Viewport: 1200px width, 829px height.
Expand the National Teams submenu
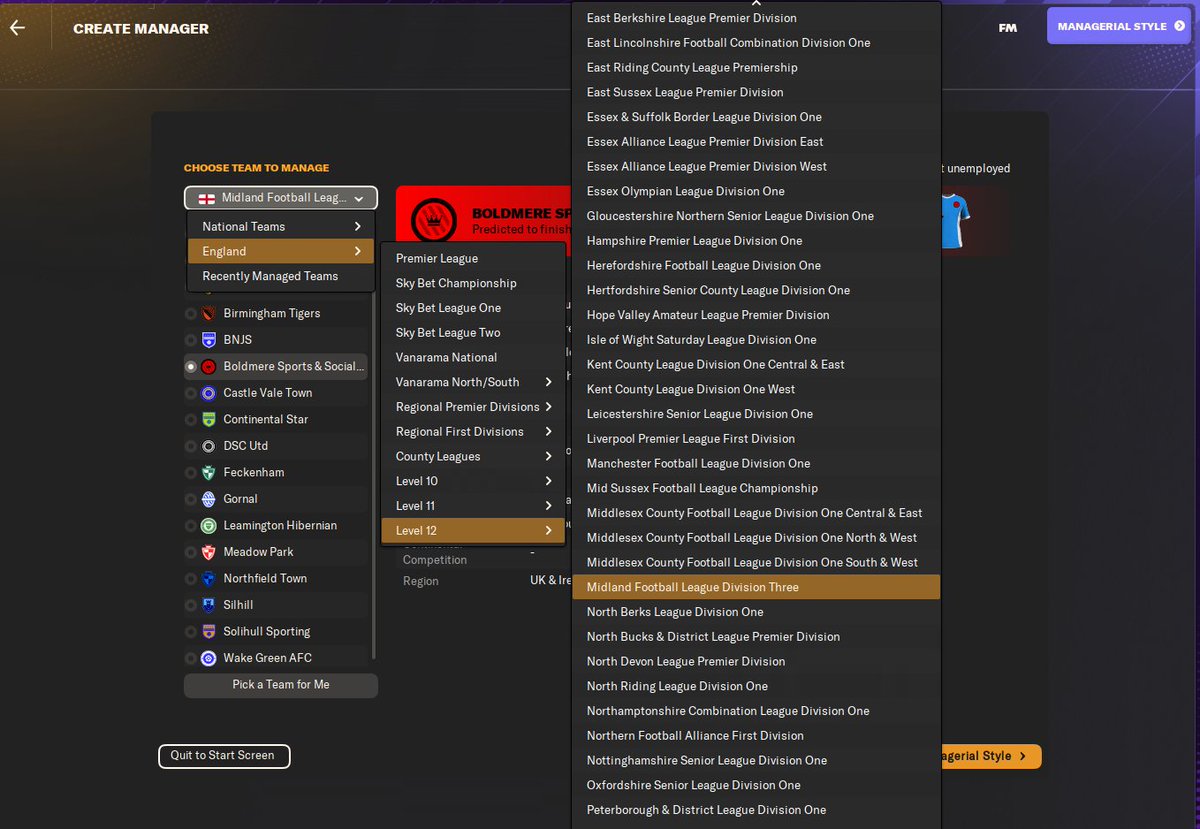click(x=281, y=226)
